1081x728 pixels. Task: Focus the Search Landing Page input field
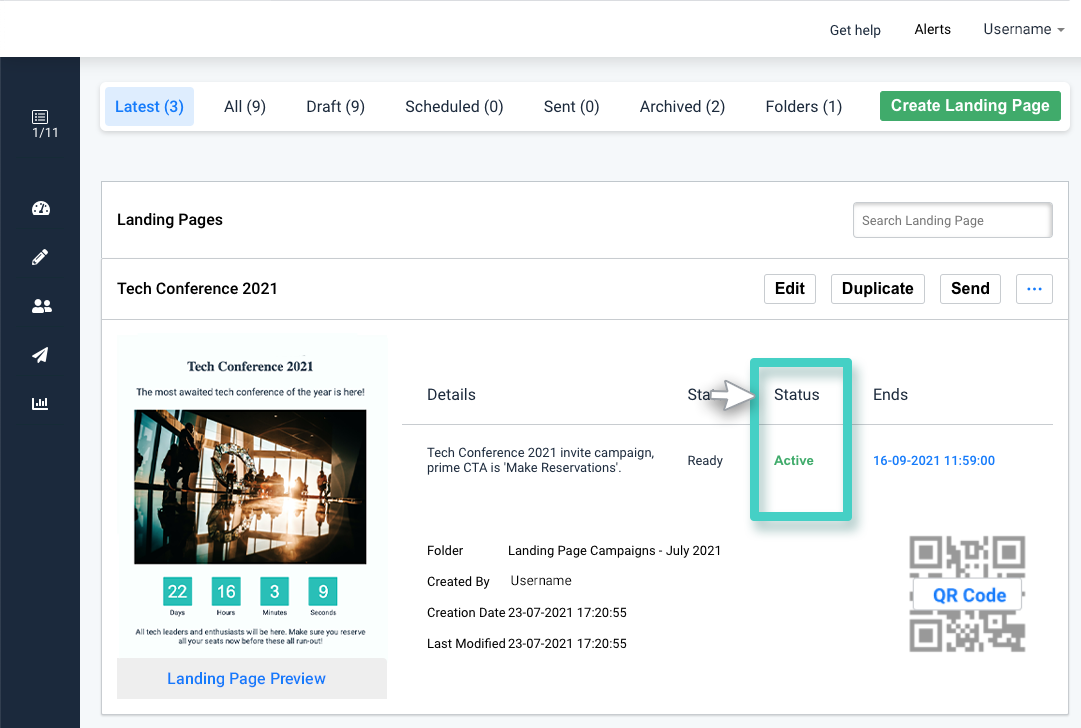point(952,220)
